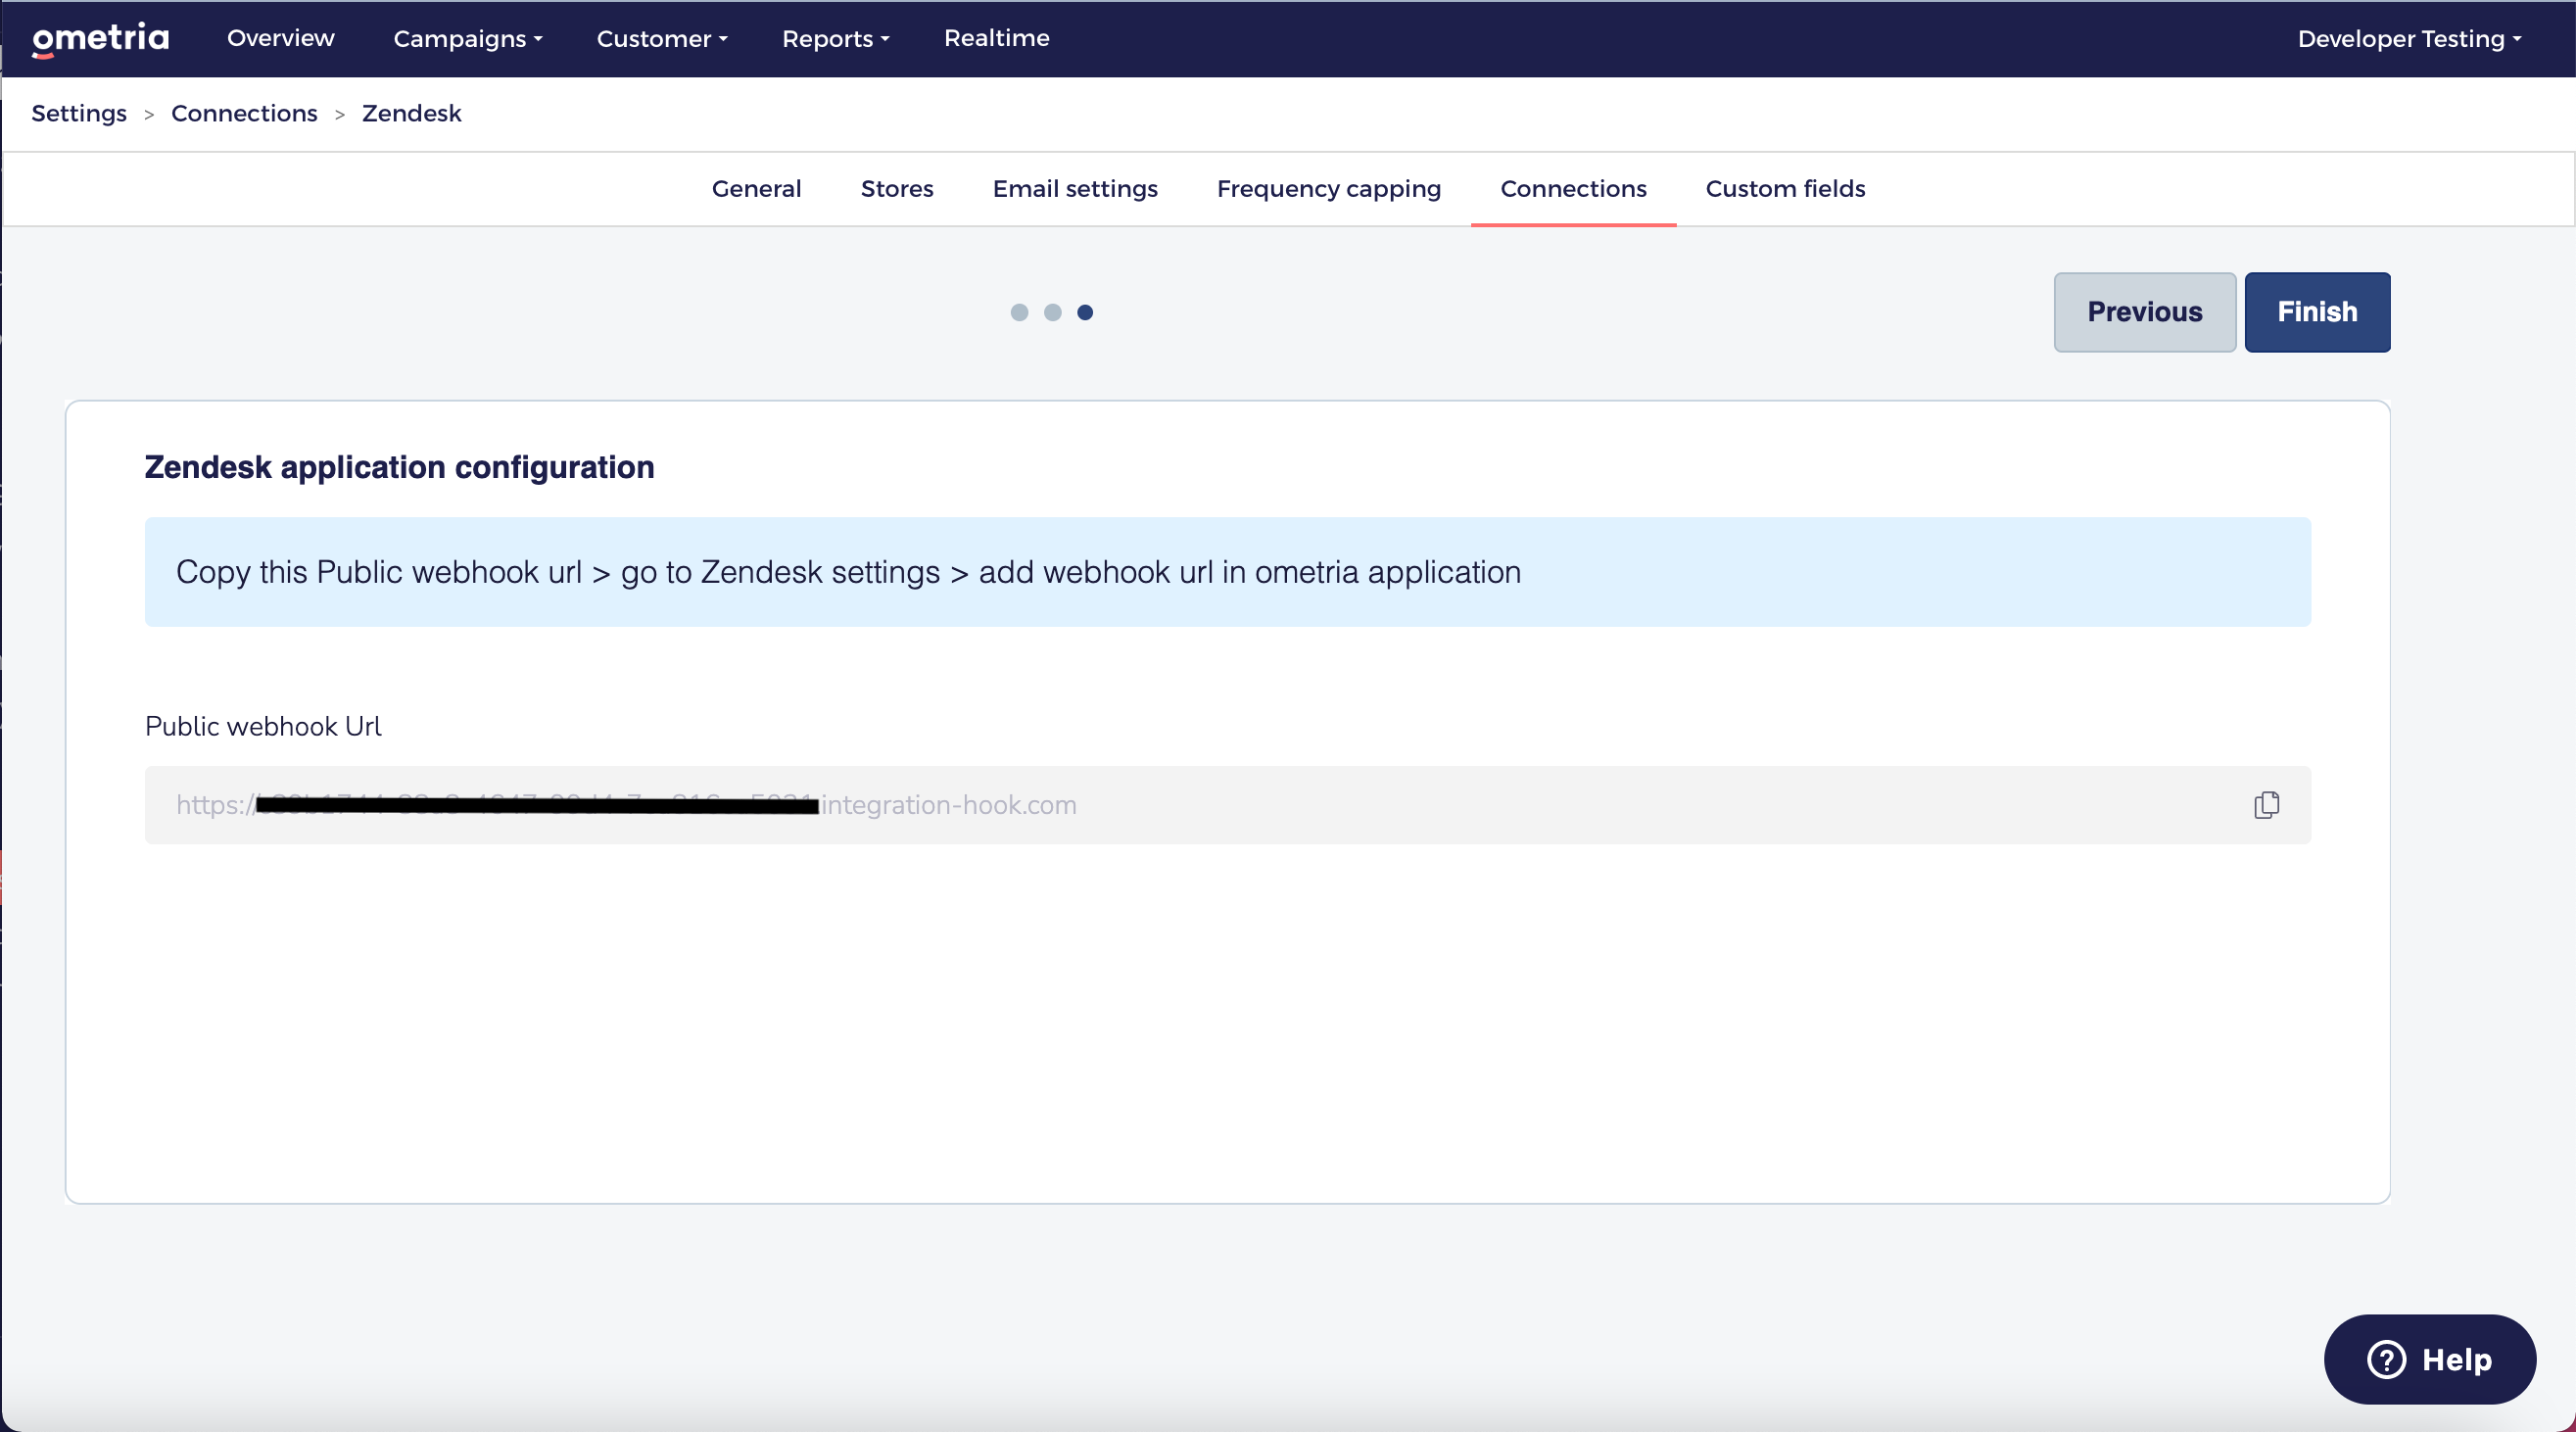Open the Email settings tab
The image size is (2576, 1432).
coord(1074,189)
